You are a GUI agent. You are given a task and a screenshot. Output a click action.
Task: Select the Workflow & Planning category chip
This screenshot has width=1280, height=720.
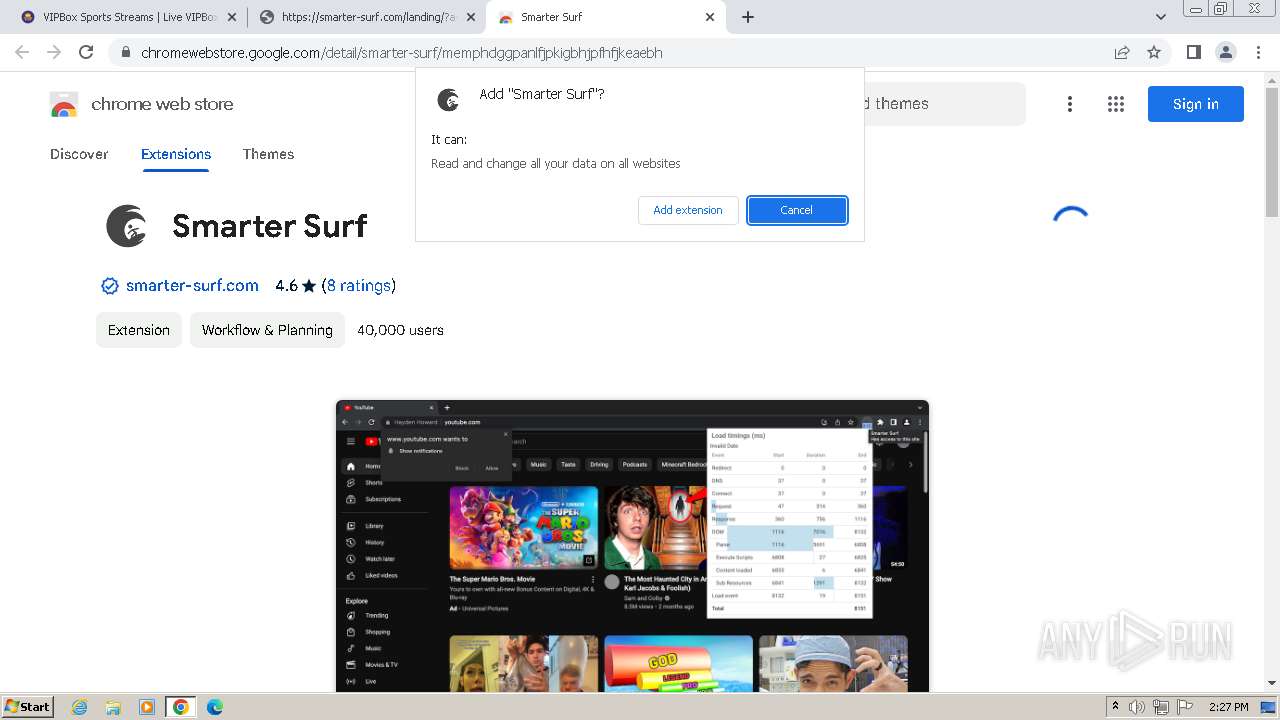pyautogui.click(x=267, y=330)
